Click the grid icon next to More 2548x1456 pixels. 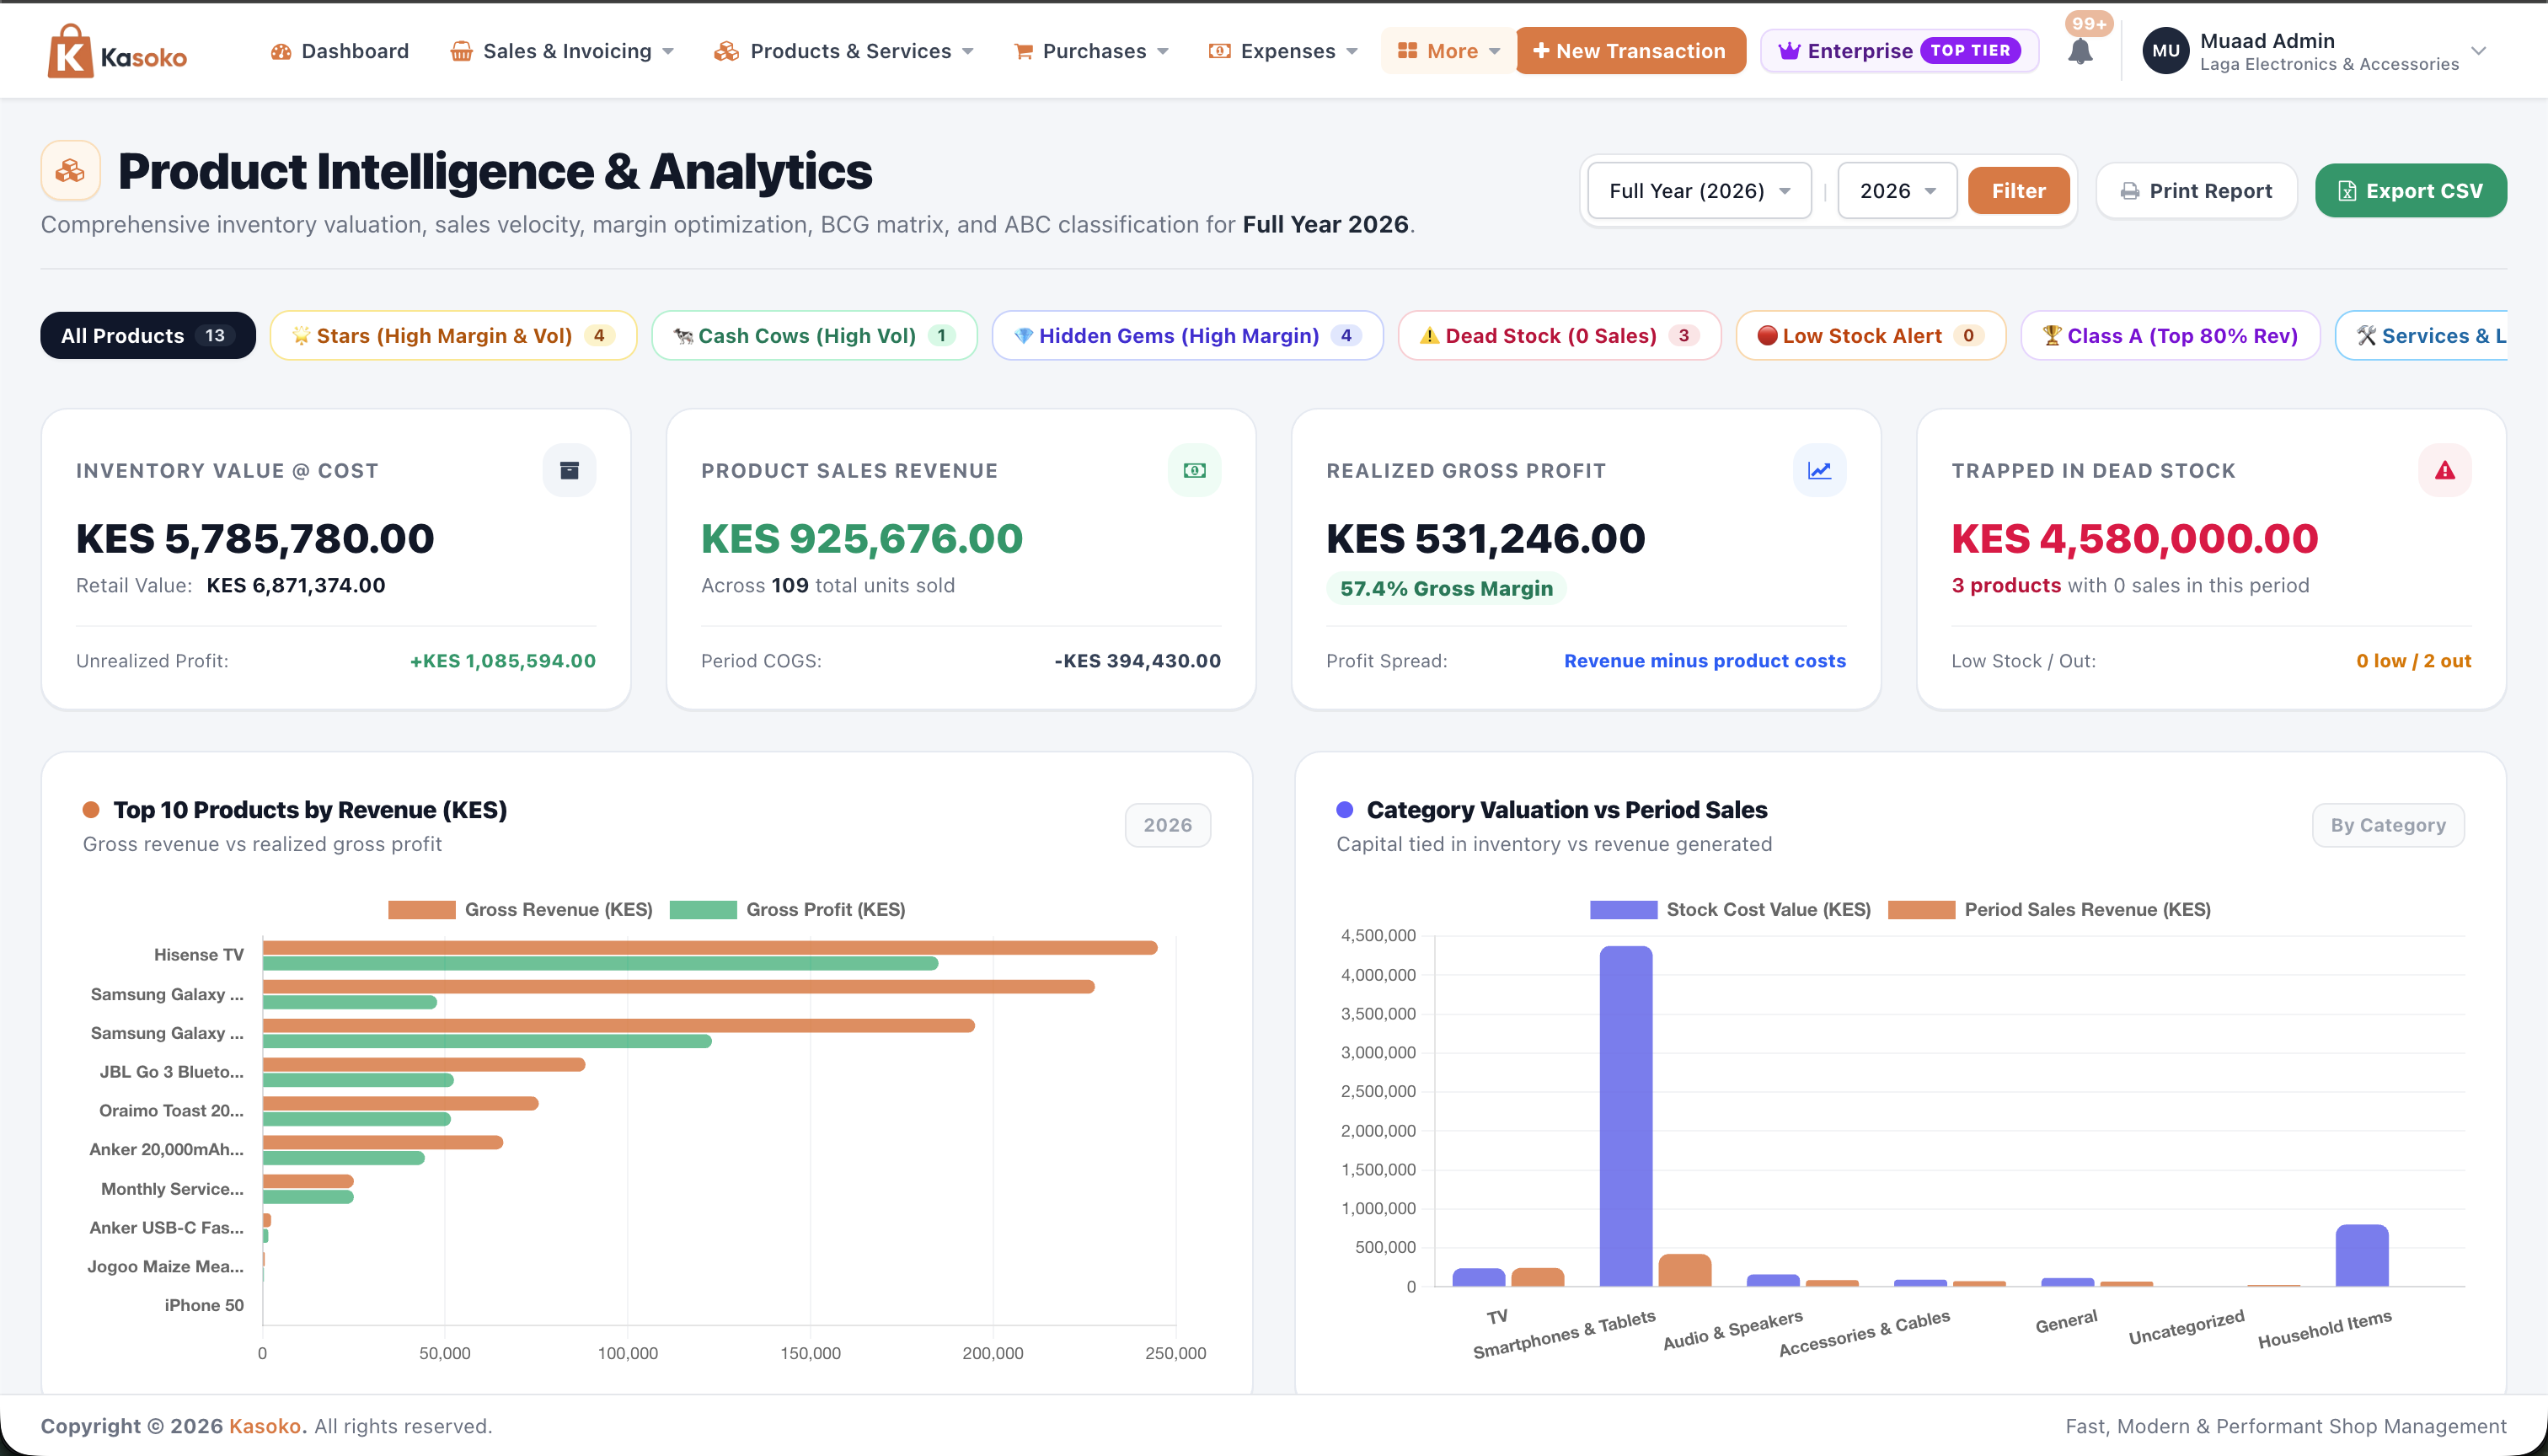point(1407,51)
